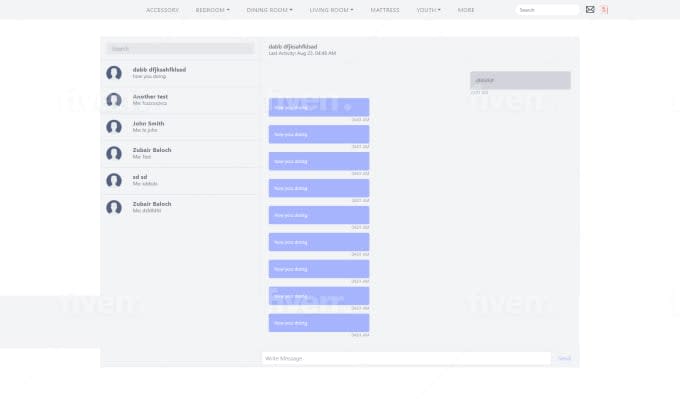Screen dimensions: 680x399
Task: Click chat header name dabb dfjksahfklsad
Action: 293,46
